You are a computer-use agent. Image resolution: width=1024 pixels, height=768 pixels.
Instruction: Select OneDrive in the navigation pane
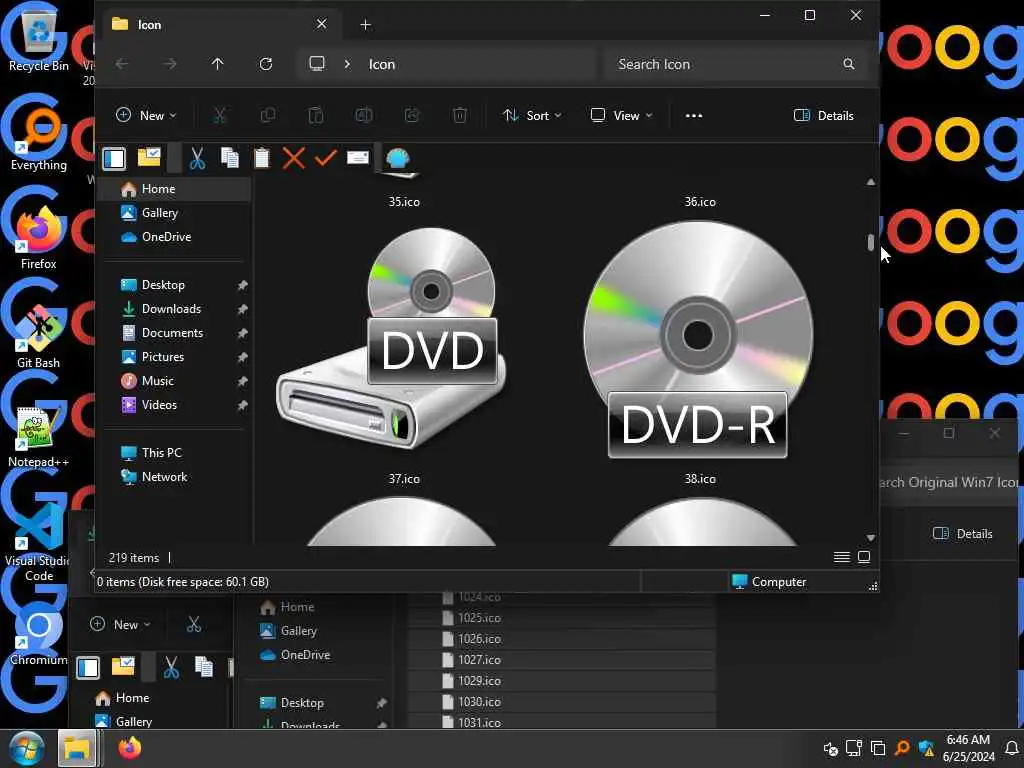(175, 237)
